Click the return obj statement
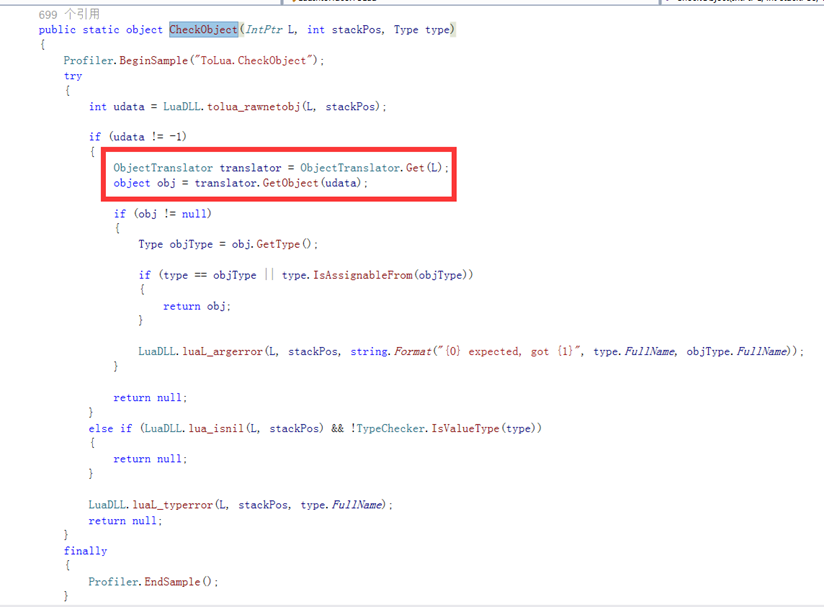This screenshot has height=607, width=824. [196, 306]
